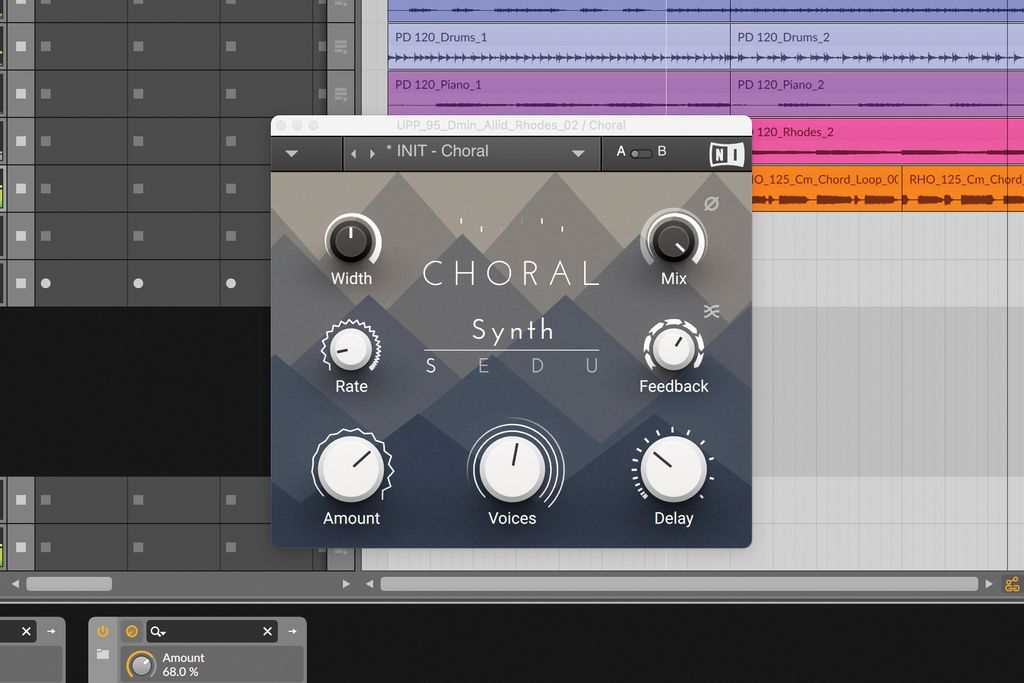Click the previous preset arrow in the header
The width and height of the screenshot is (1024, 683).
point(353,153)
